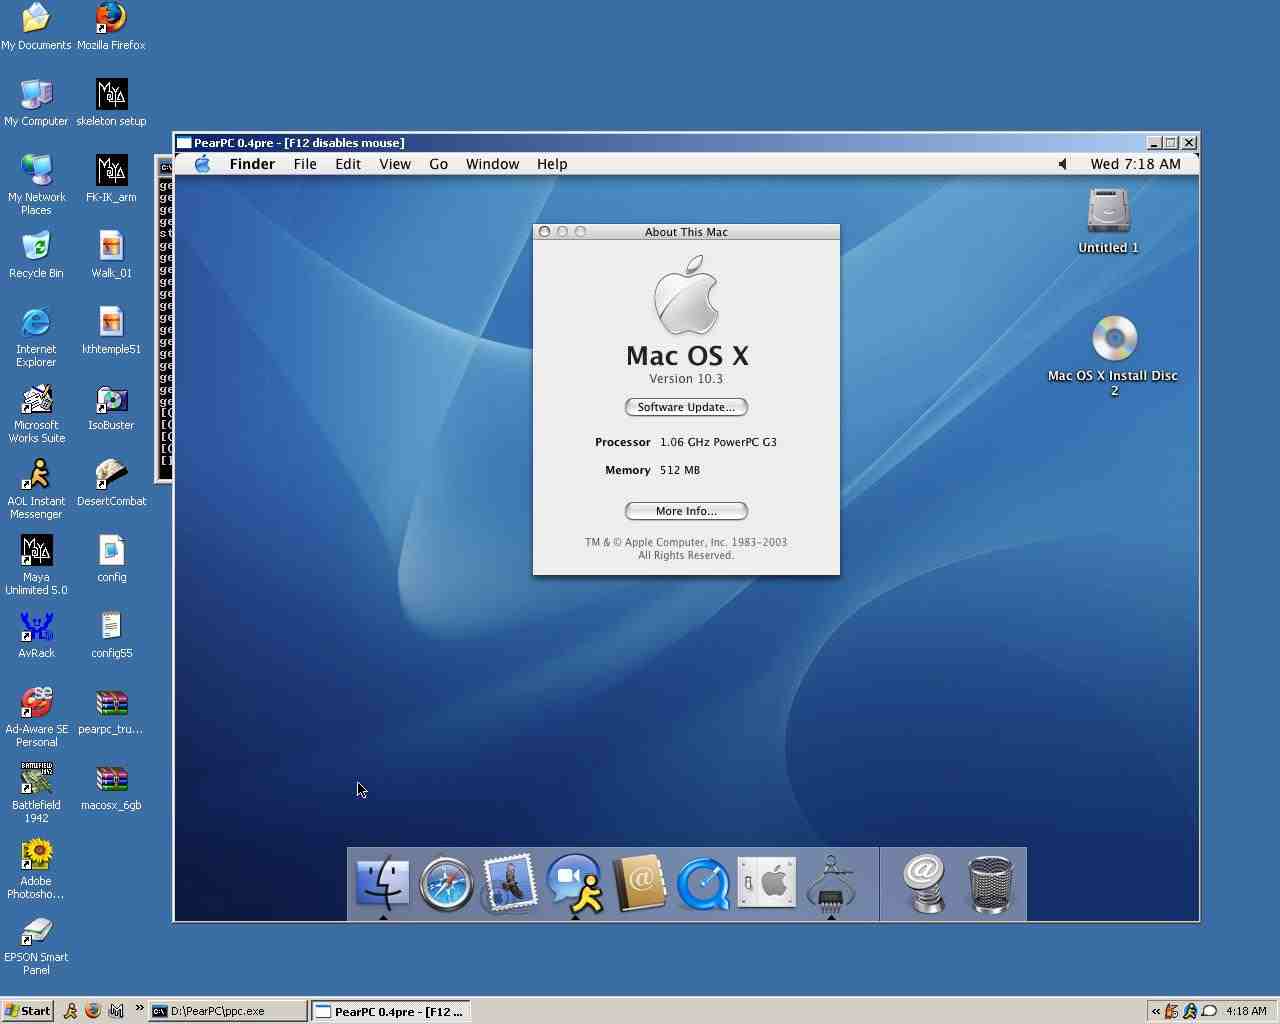Open the Help menu
1280x1024 pixels.
click(552, 164)
